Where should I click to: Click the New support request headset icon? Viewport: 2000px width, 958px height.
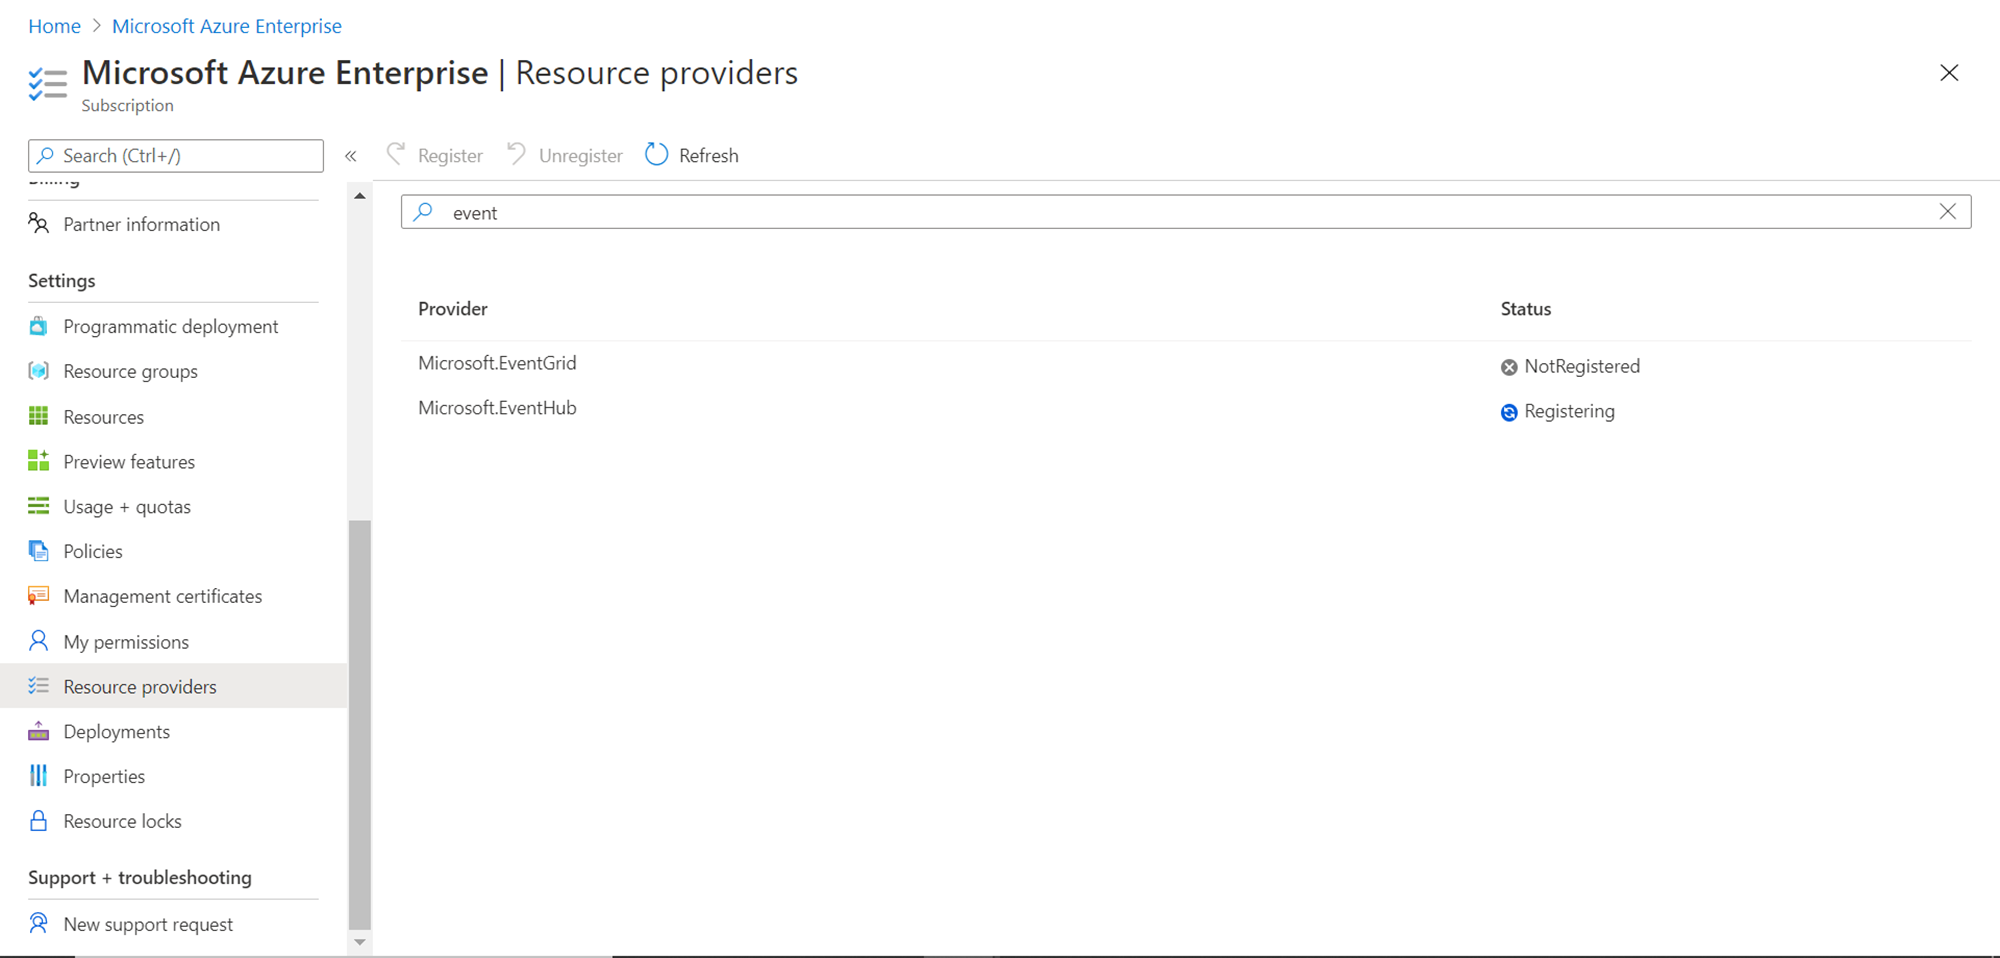[x=38, y=923]
